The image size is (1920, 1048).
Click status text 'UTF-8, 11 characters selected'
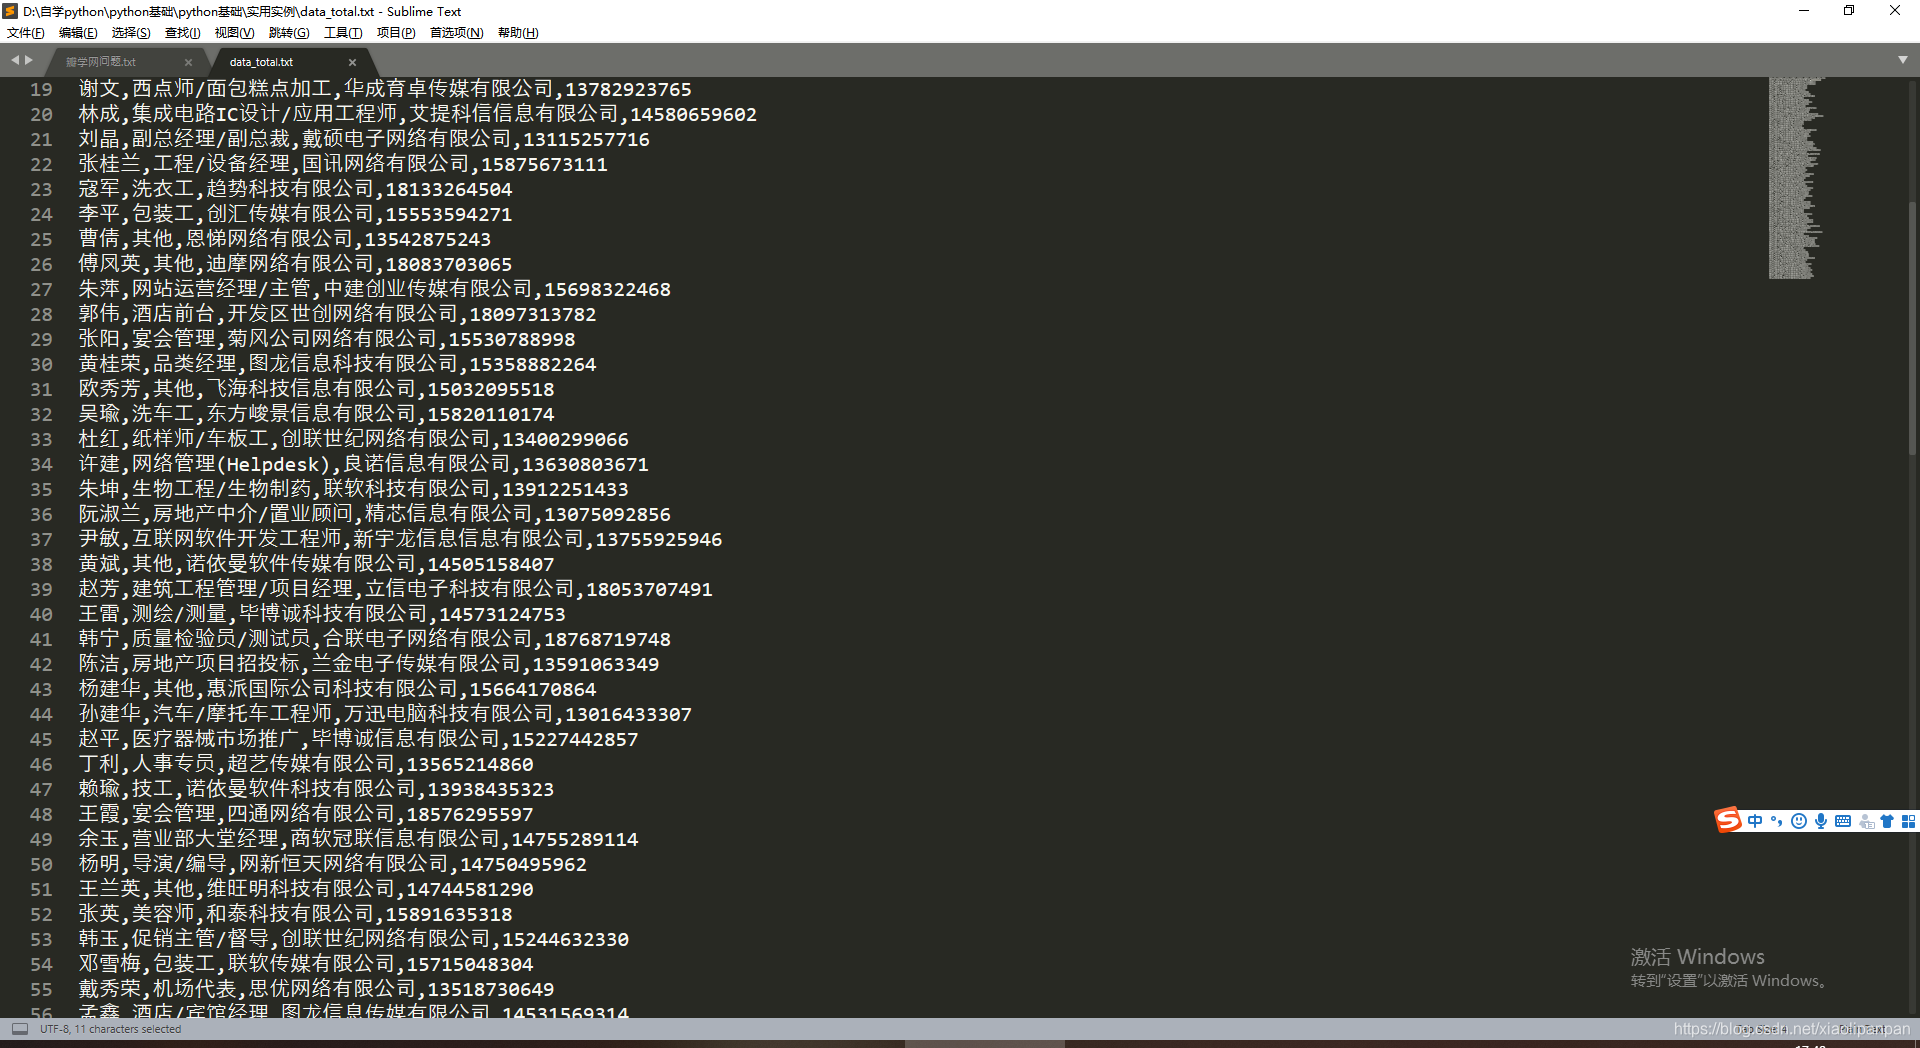pyautogui.click(x=111, y=1029)
